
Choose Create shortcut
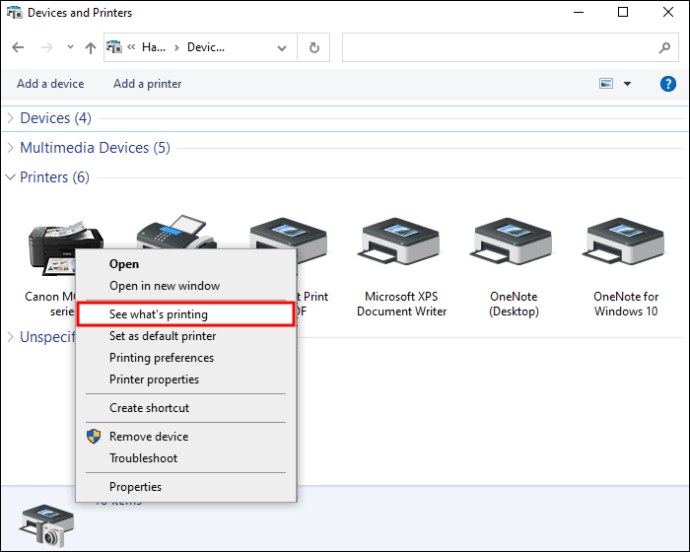186,408
